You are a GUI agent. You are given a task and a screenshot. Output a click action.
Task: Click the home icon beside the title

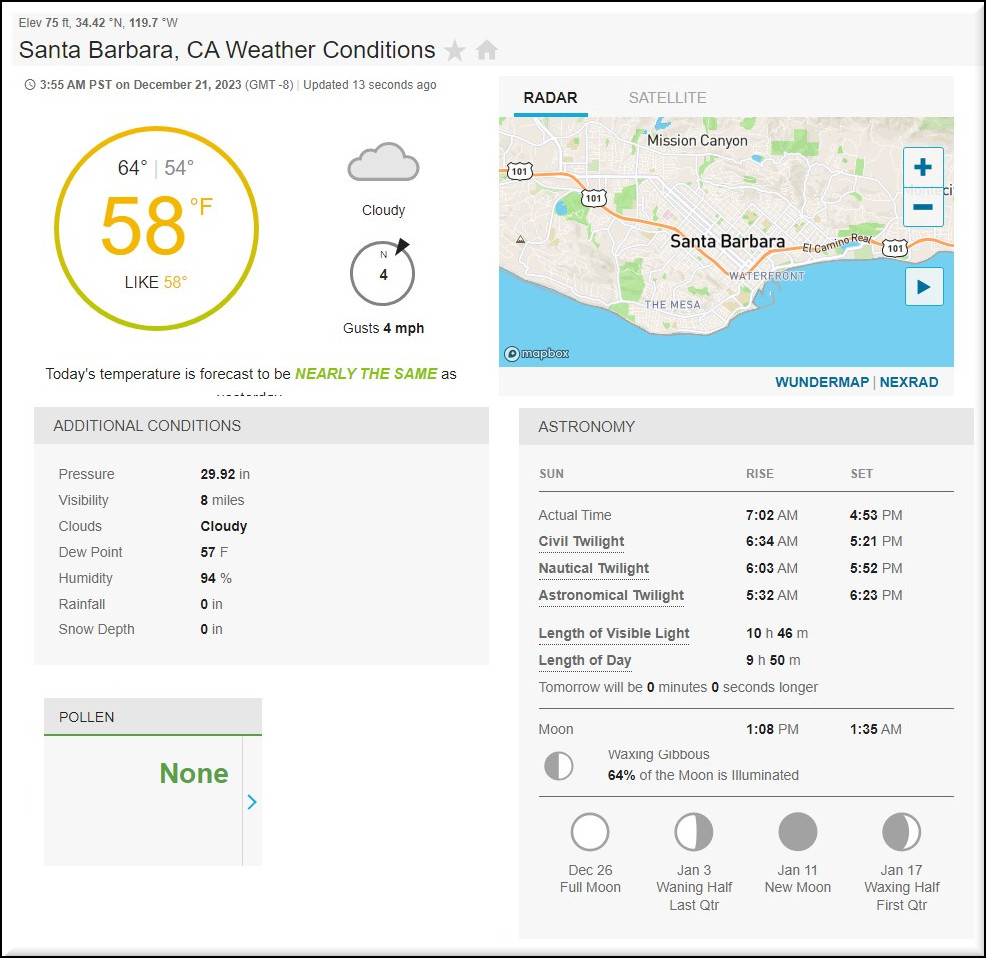[487, 51]
